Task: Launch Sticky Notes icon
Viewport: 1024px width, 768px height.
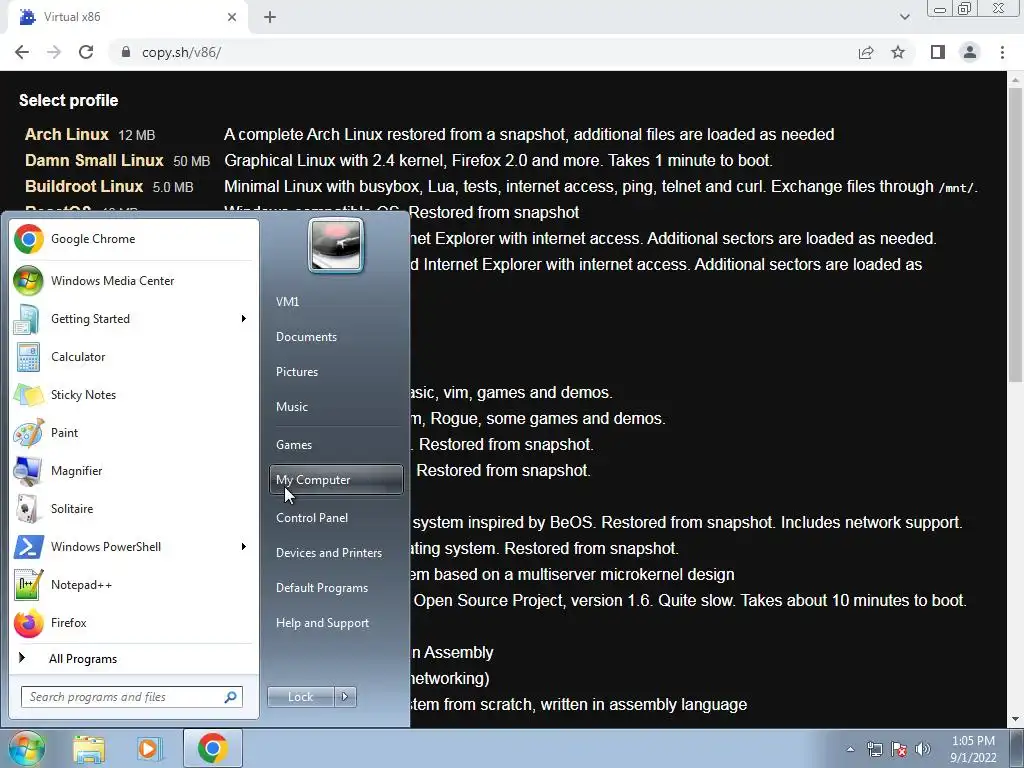Action: 29,394
